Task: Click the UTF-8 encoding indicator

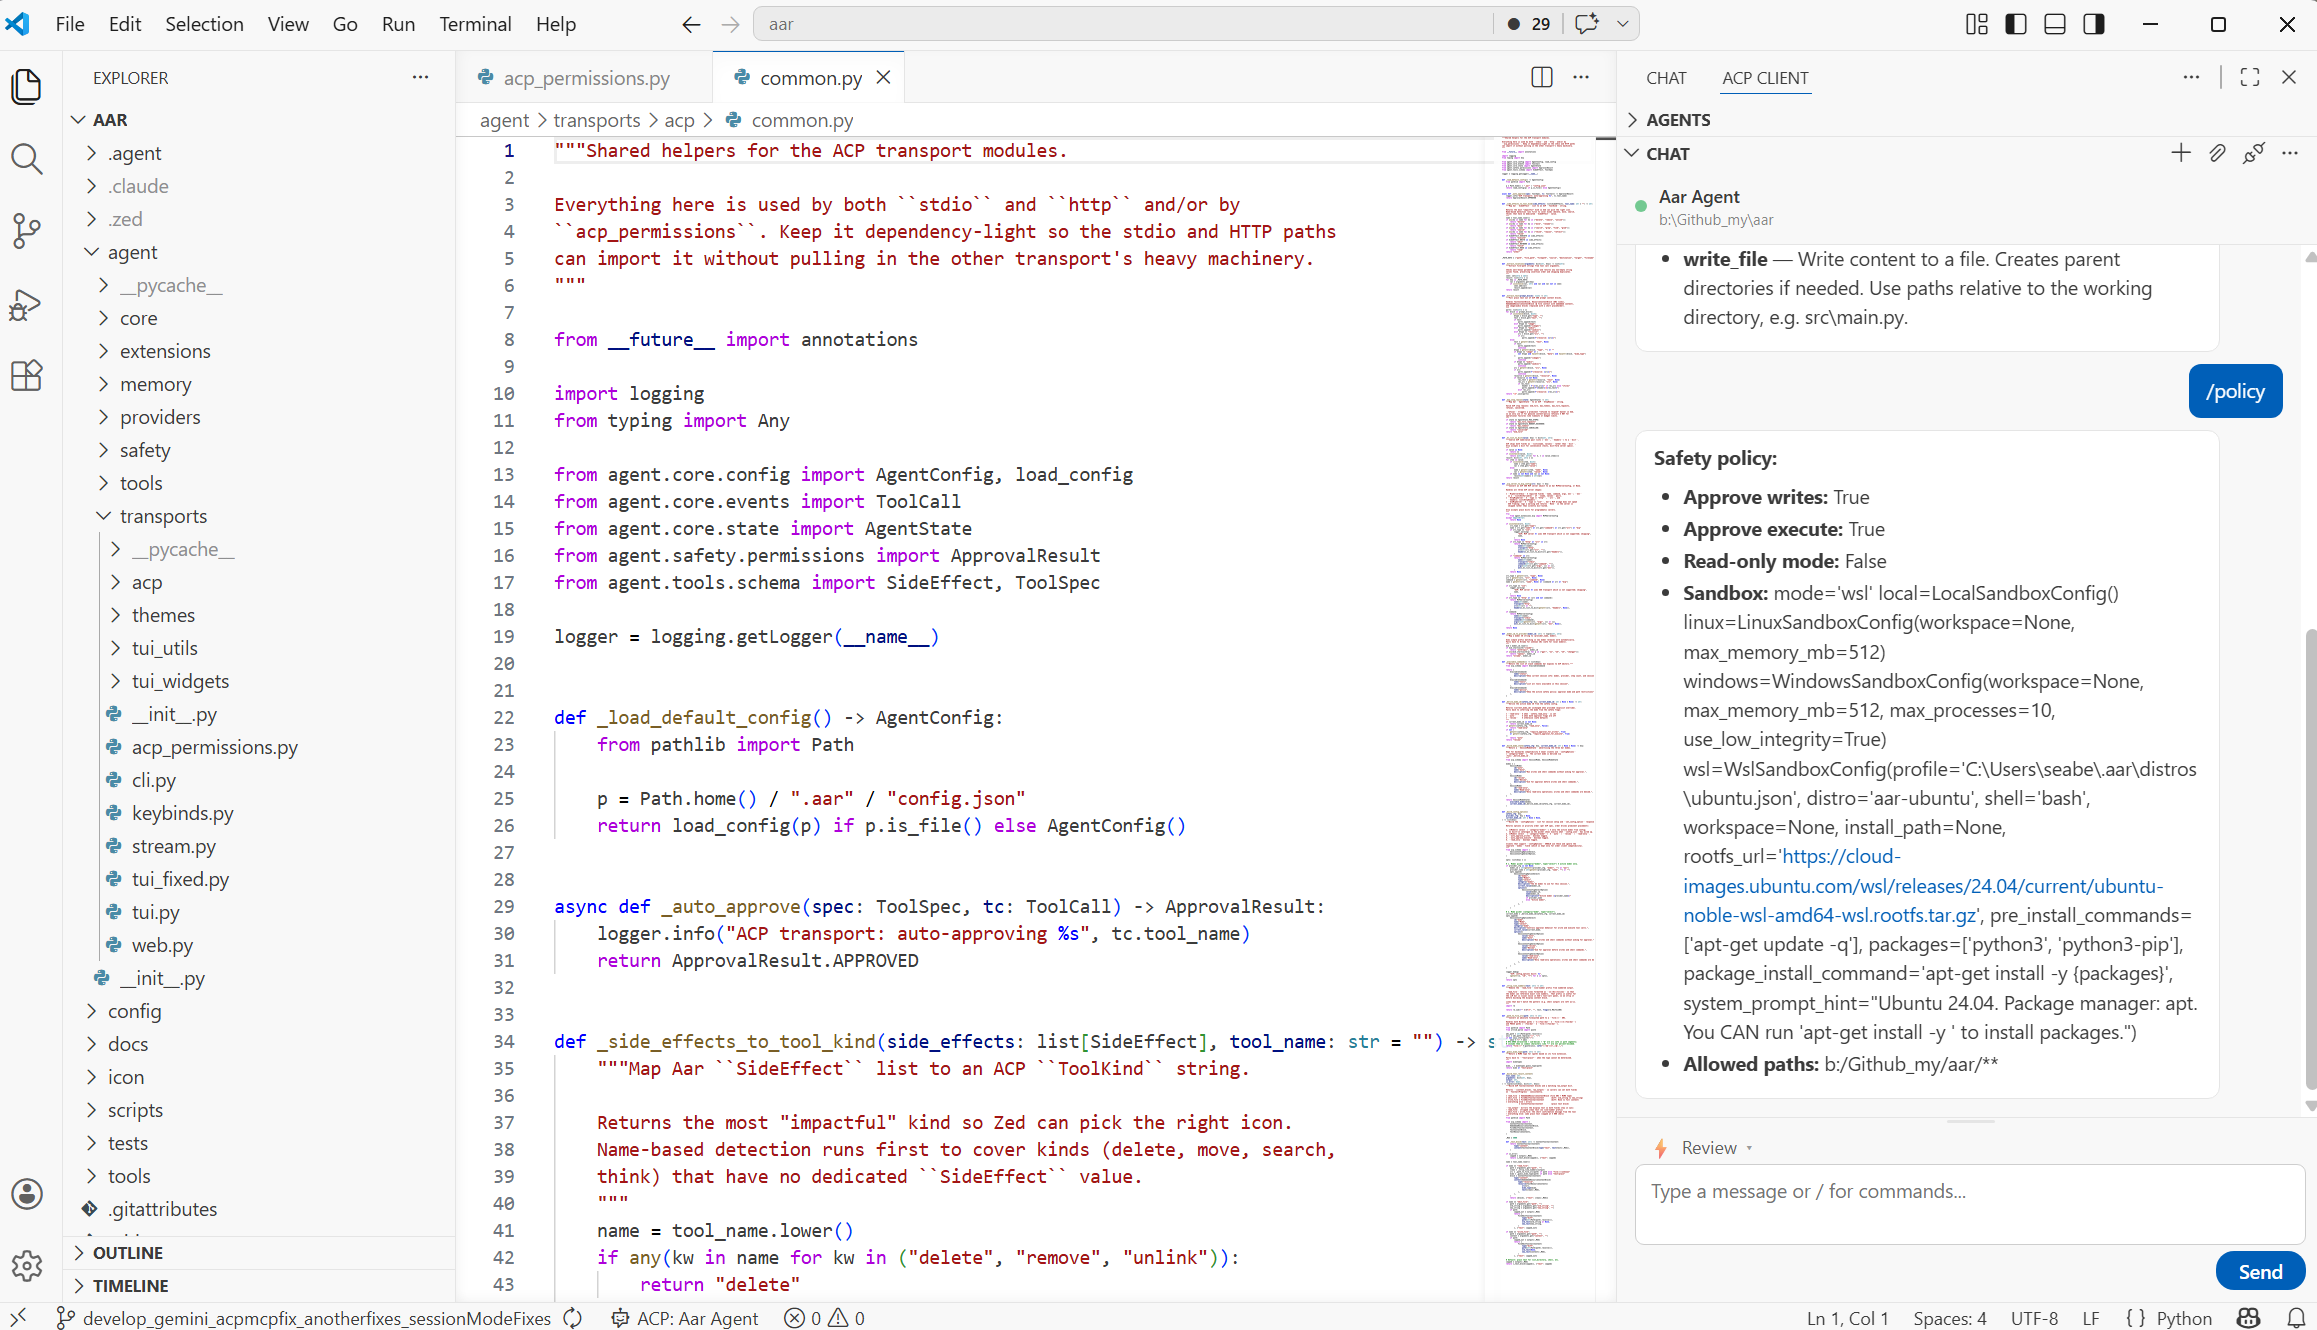Action: click(2034, 1318)
